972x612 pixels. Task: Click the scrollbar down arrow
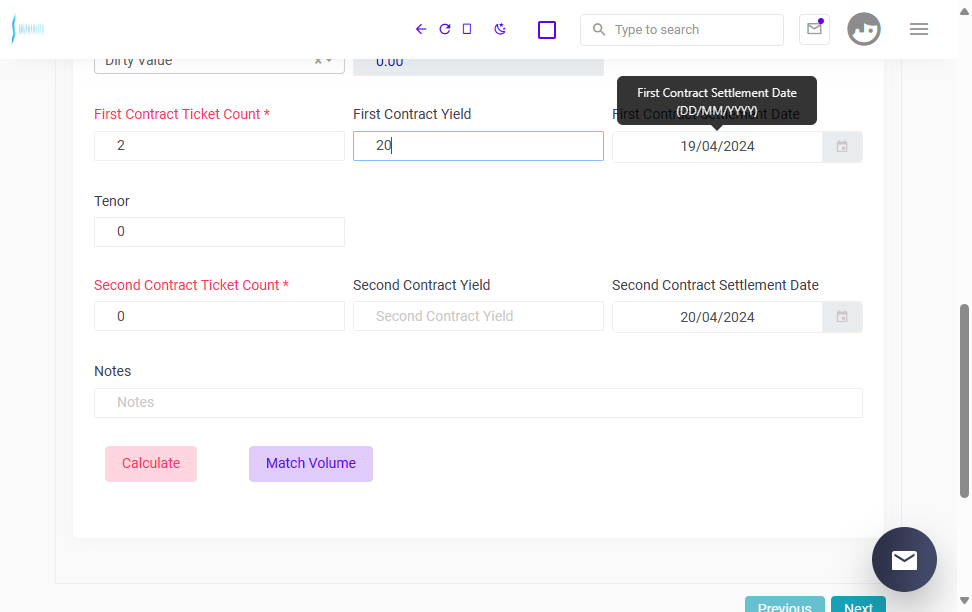(964, 600)
